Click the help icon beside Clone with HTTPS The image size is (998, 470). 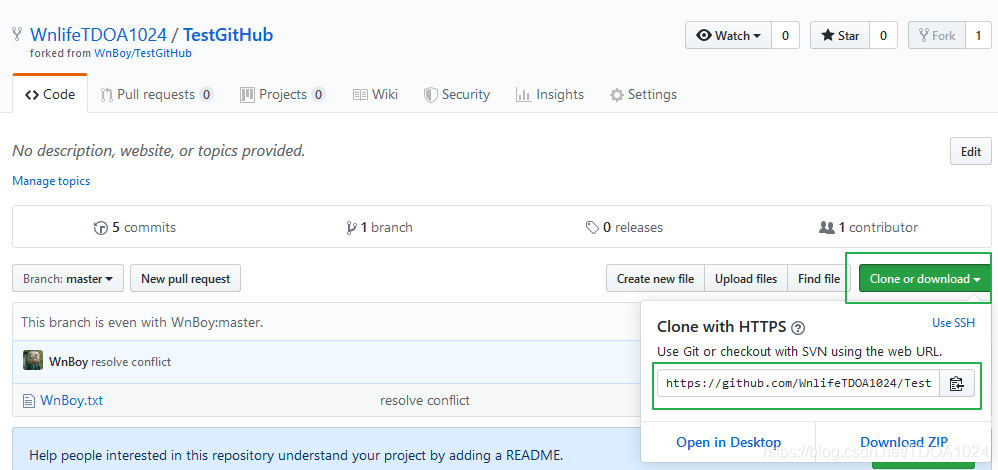pos(798,328)
